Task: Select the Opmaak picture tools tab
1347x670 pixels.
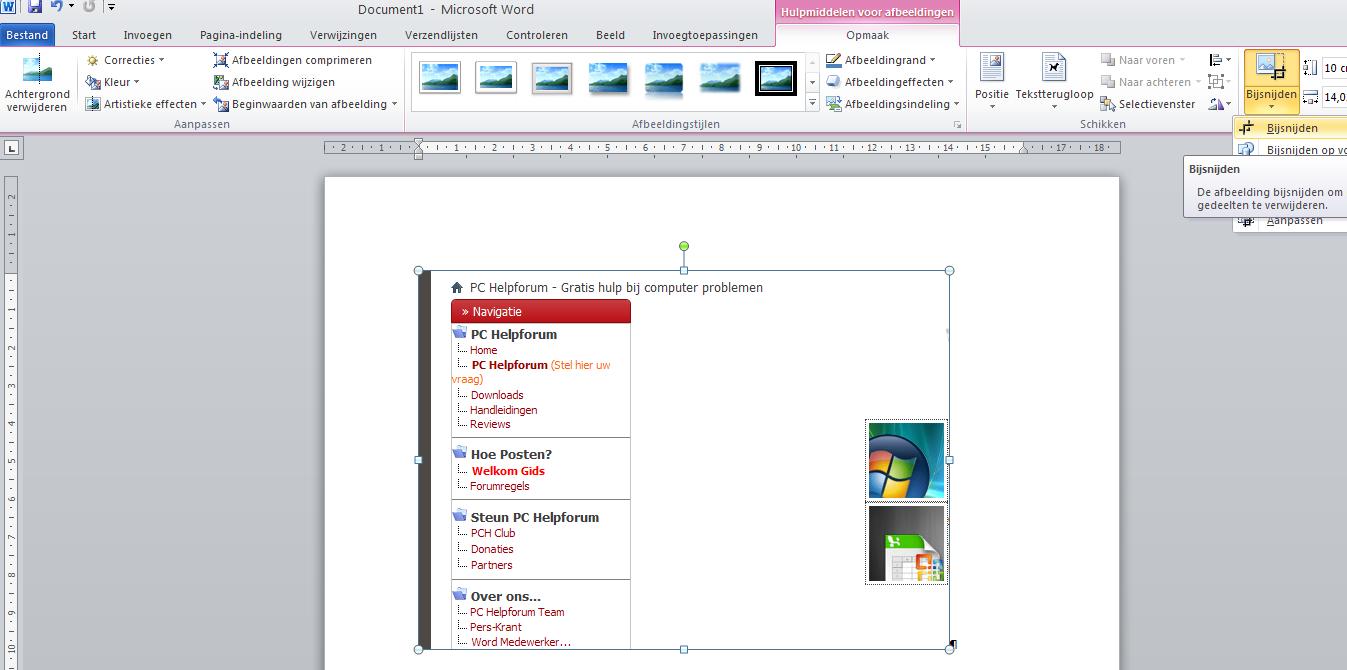Action: point(867,35)
